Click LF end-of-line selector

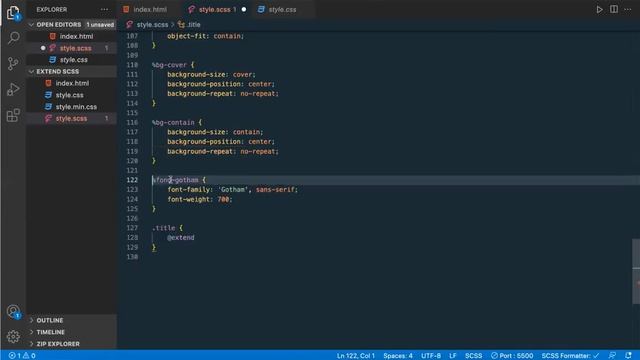point(453,356)
